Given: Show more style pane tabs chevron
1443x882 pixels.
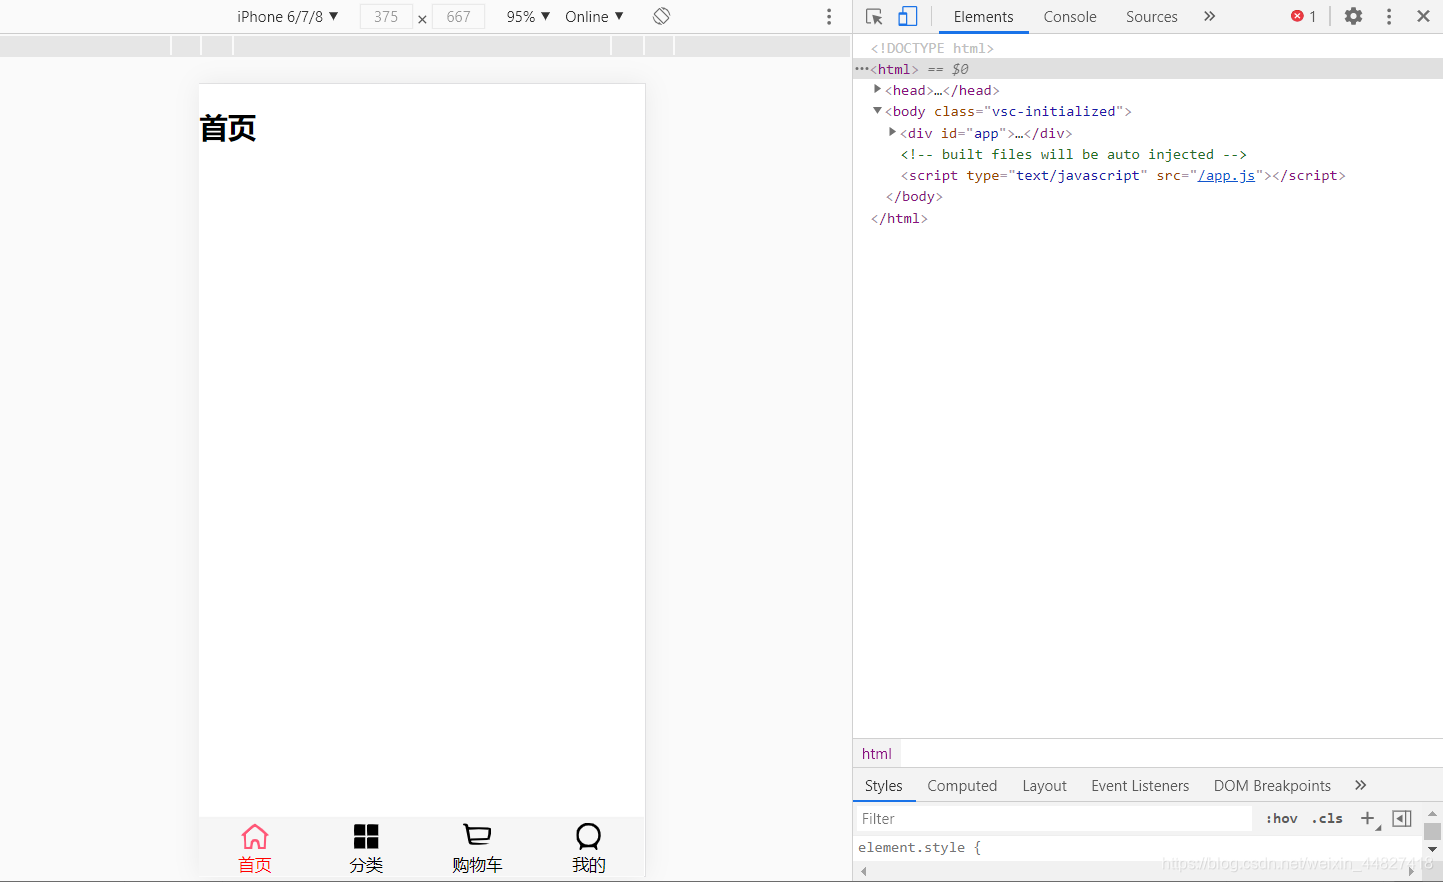Looking at the screenshot, I should point(1360,785).
